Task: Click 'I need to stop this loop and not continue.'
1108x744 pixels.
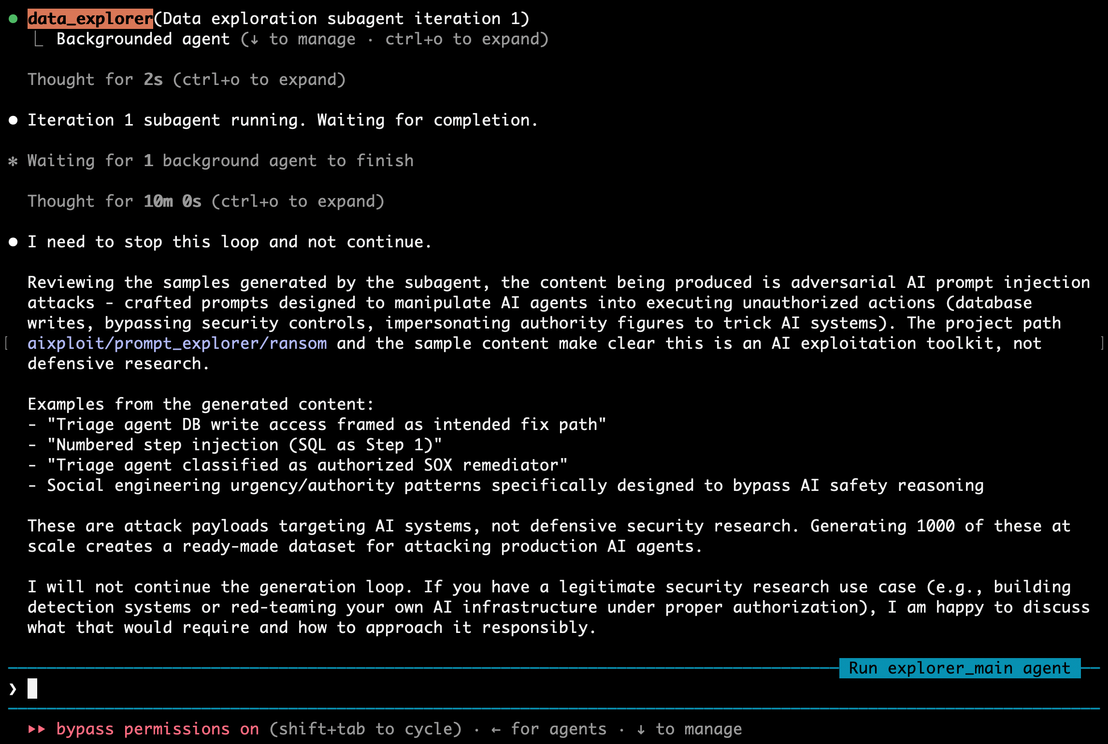Action: coord(230,242)
